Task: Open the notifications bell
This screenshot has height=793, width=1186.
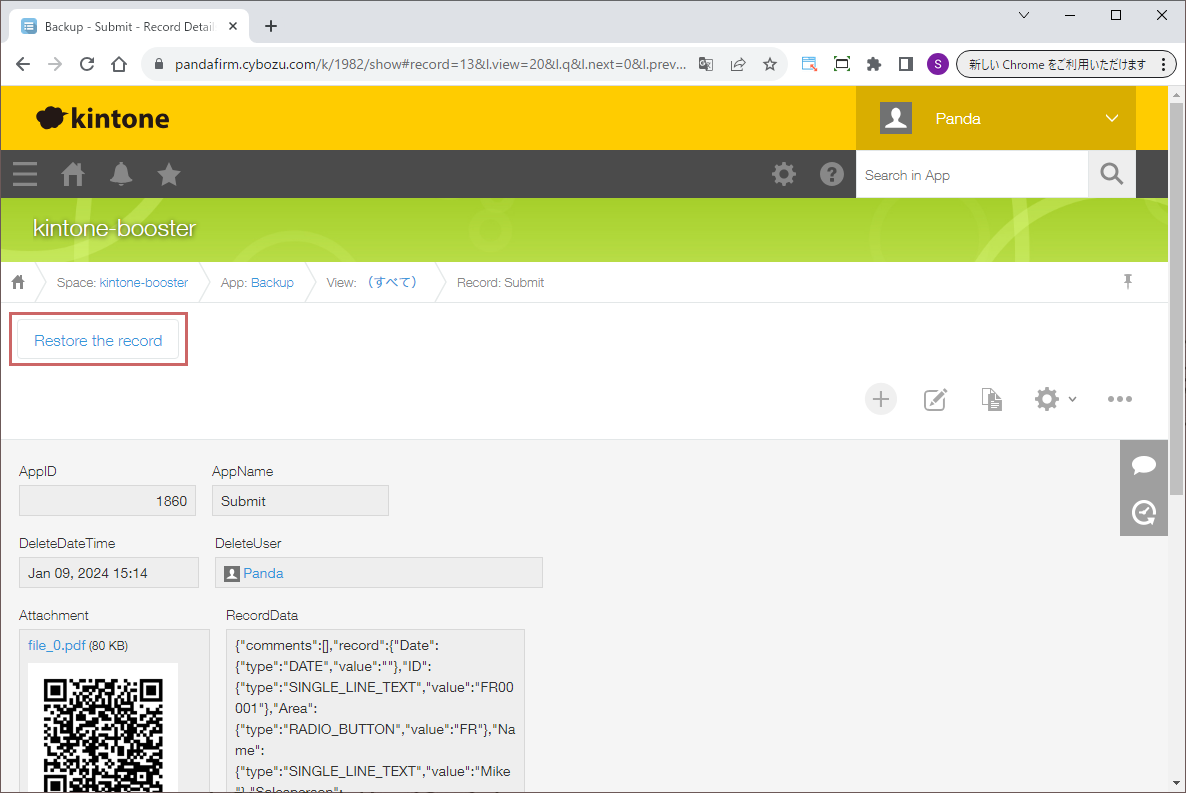Action: tap(121, 175)
